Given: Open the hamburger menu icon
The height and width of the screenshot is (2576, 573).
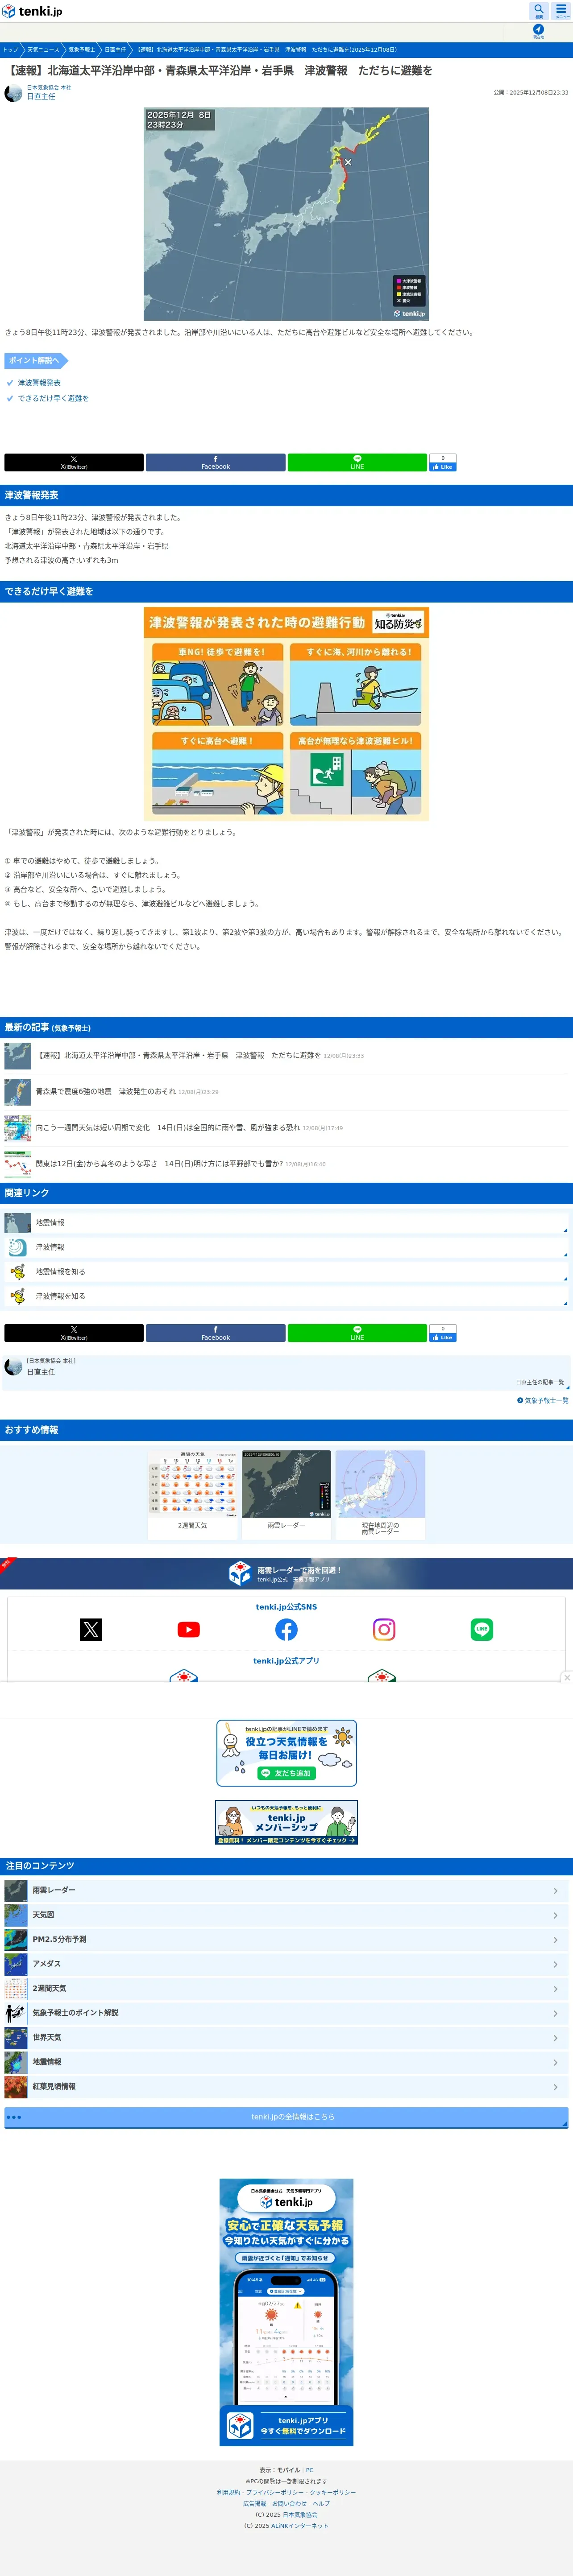Looking at the screenshot, I should pyautogui.click(x=561, y=11).
